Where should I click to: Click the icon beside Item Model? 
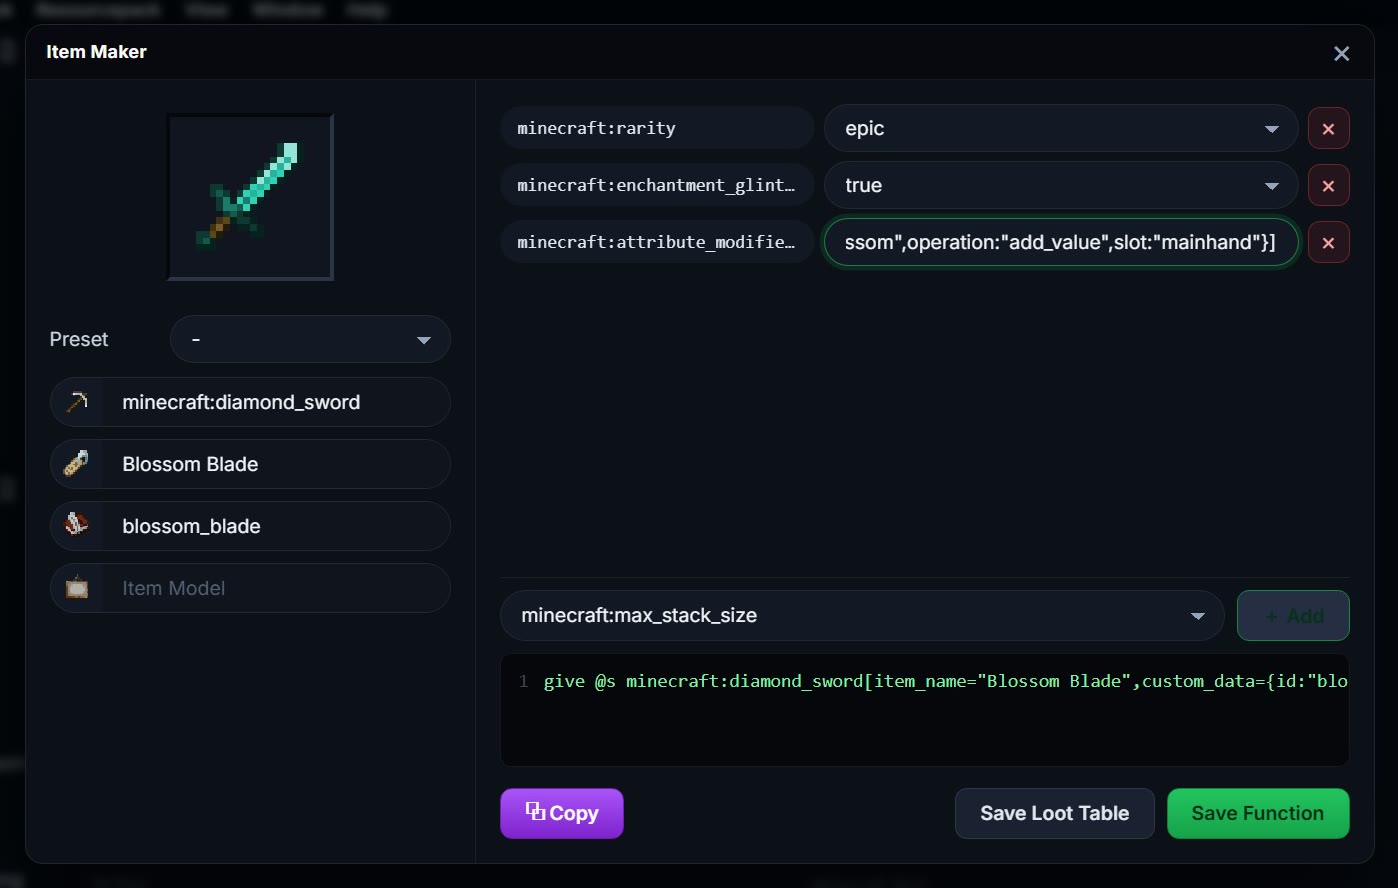pos(77,588)
